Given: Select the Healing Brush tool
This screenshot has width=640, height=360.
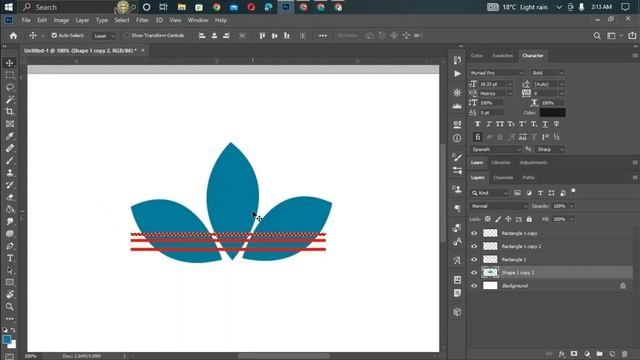Looking at the screenshot, I should (x=10, y=149).
